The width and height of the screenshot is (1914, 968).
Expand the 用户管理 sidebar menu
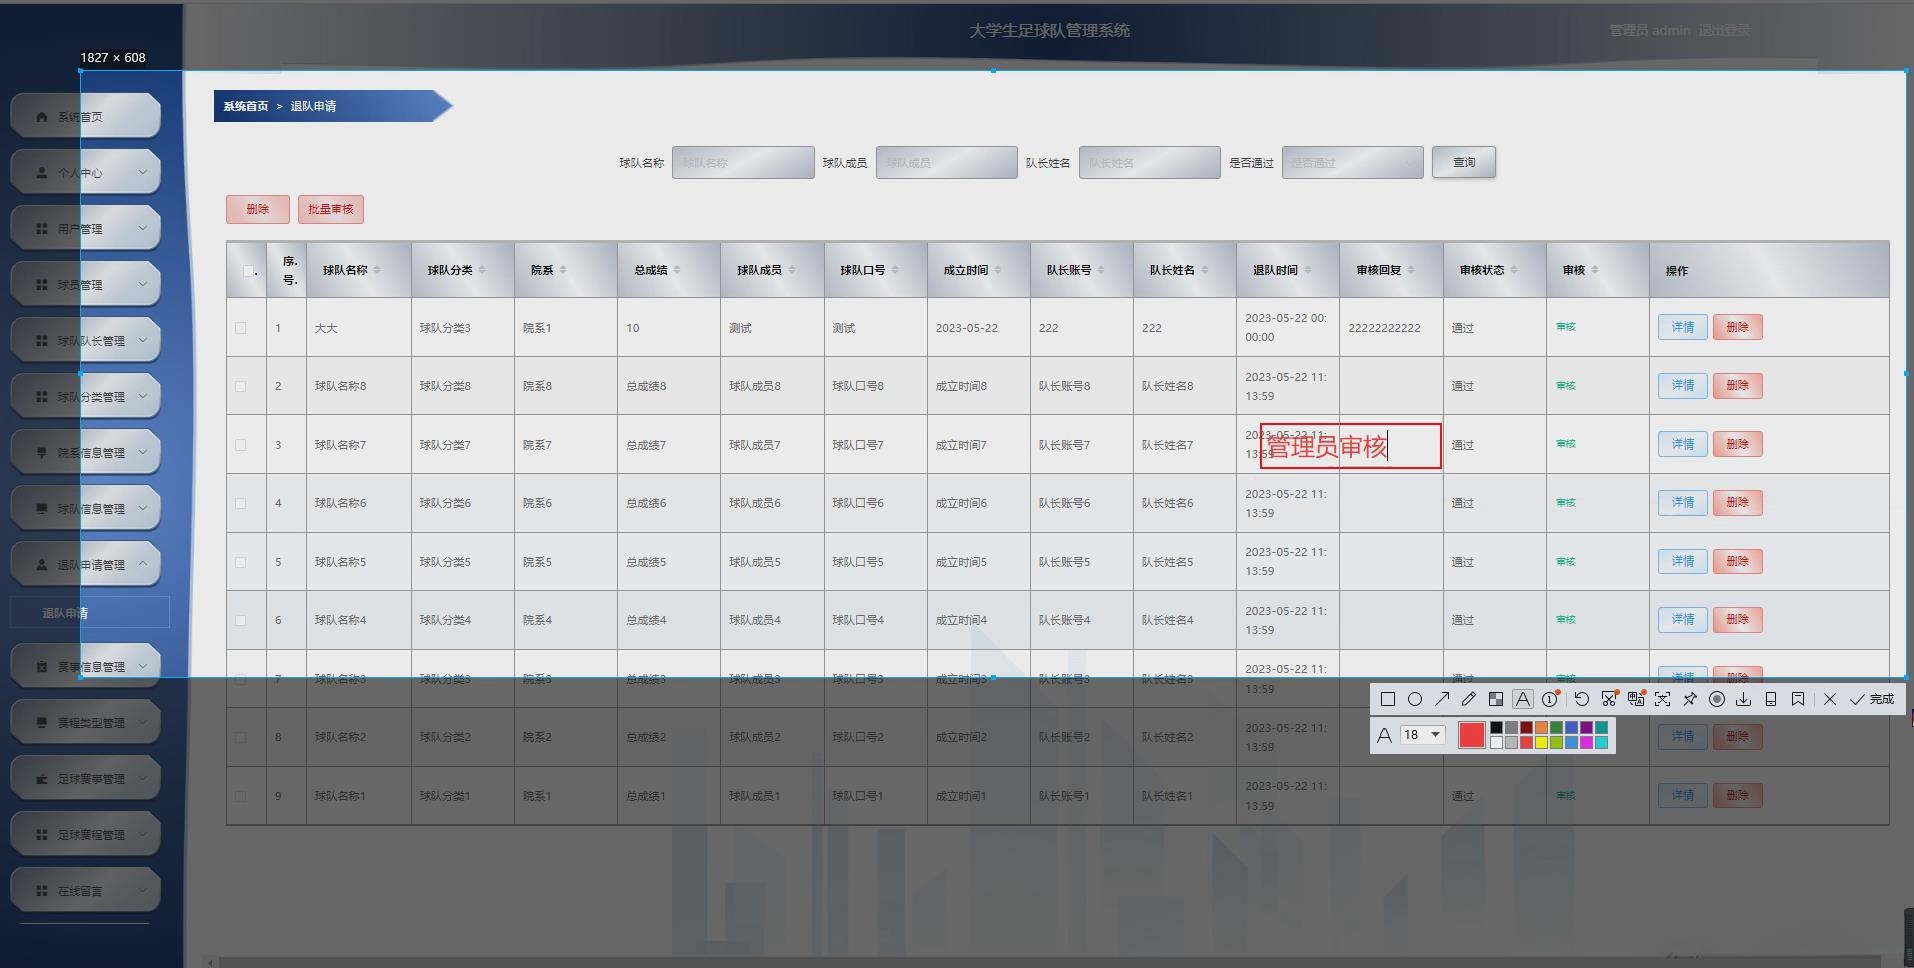[x=85, y=228]
